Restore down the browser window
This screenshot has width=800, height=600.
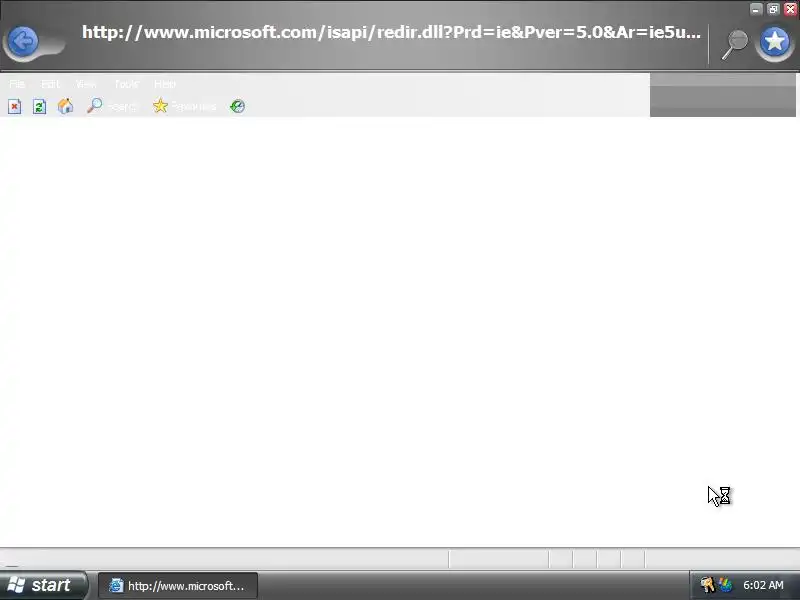coord(773,9)
